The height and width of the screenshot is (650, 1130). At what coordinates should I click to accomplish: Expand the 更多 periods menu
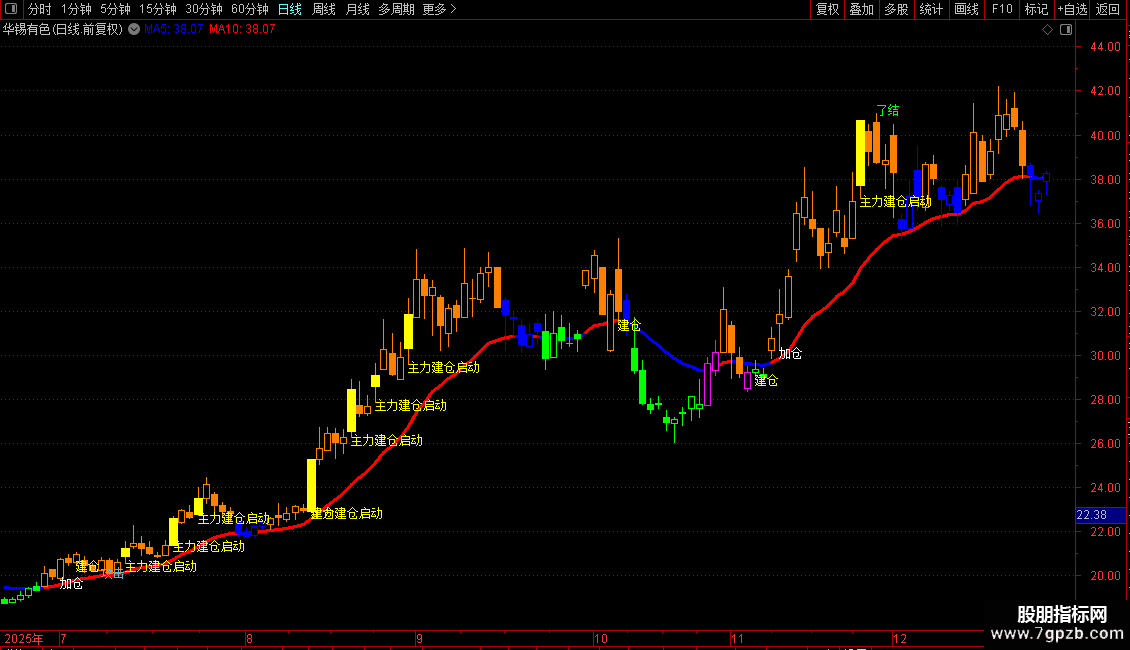440,9
